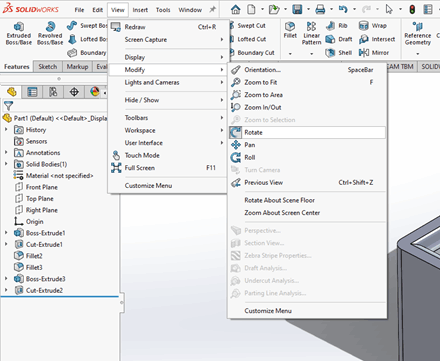This screenshot has height=361, width=440.
Task: Choose Rotate in the Modify submenu
Action: pyautogui.click(x=307, y=132)
